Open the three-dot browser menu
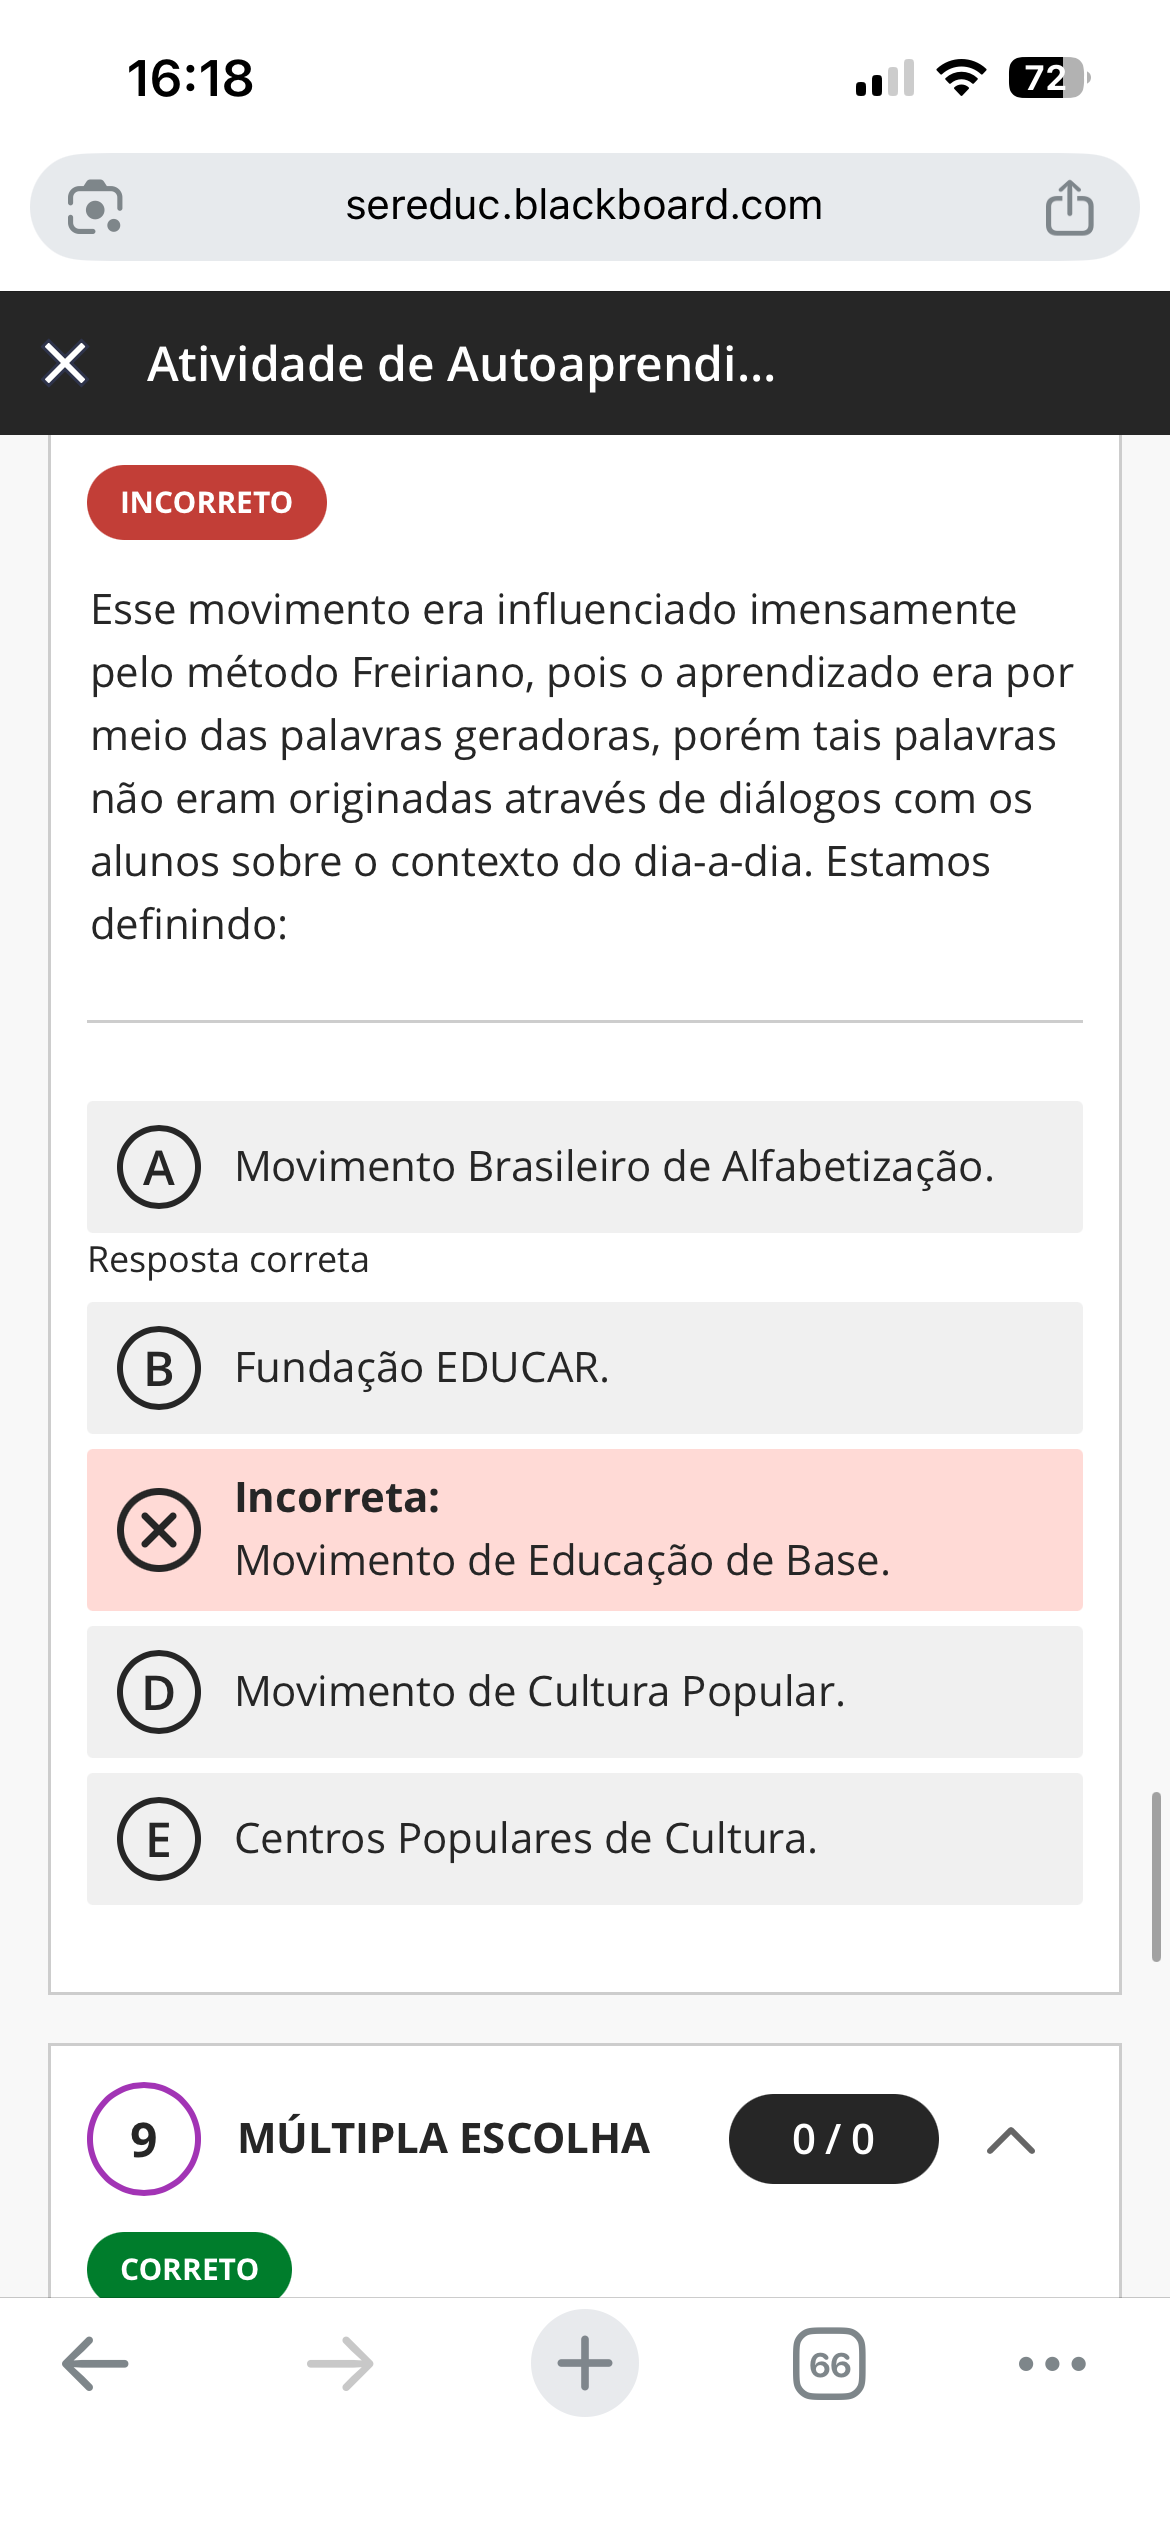Screen dimensions: 1170x2532 (1052, 2364)
